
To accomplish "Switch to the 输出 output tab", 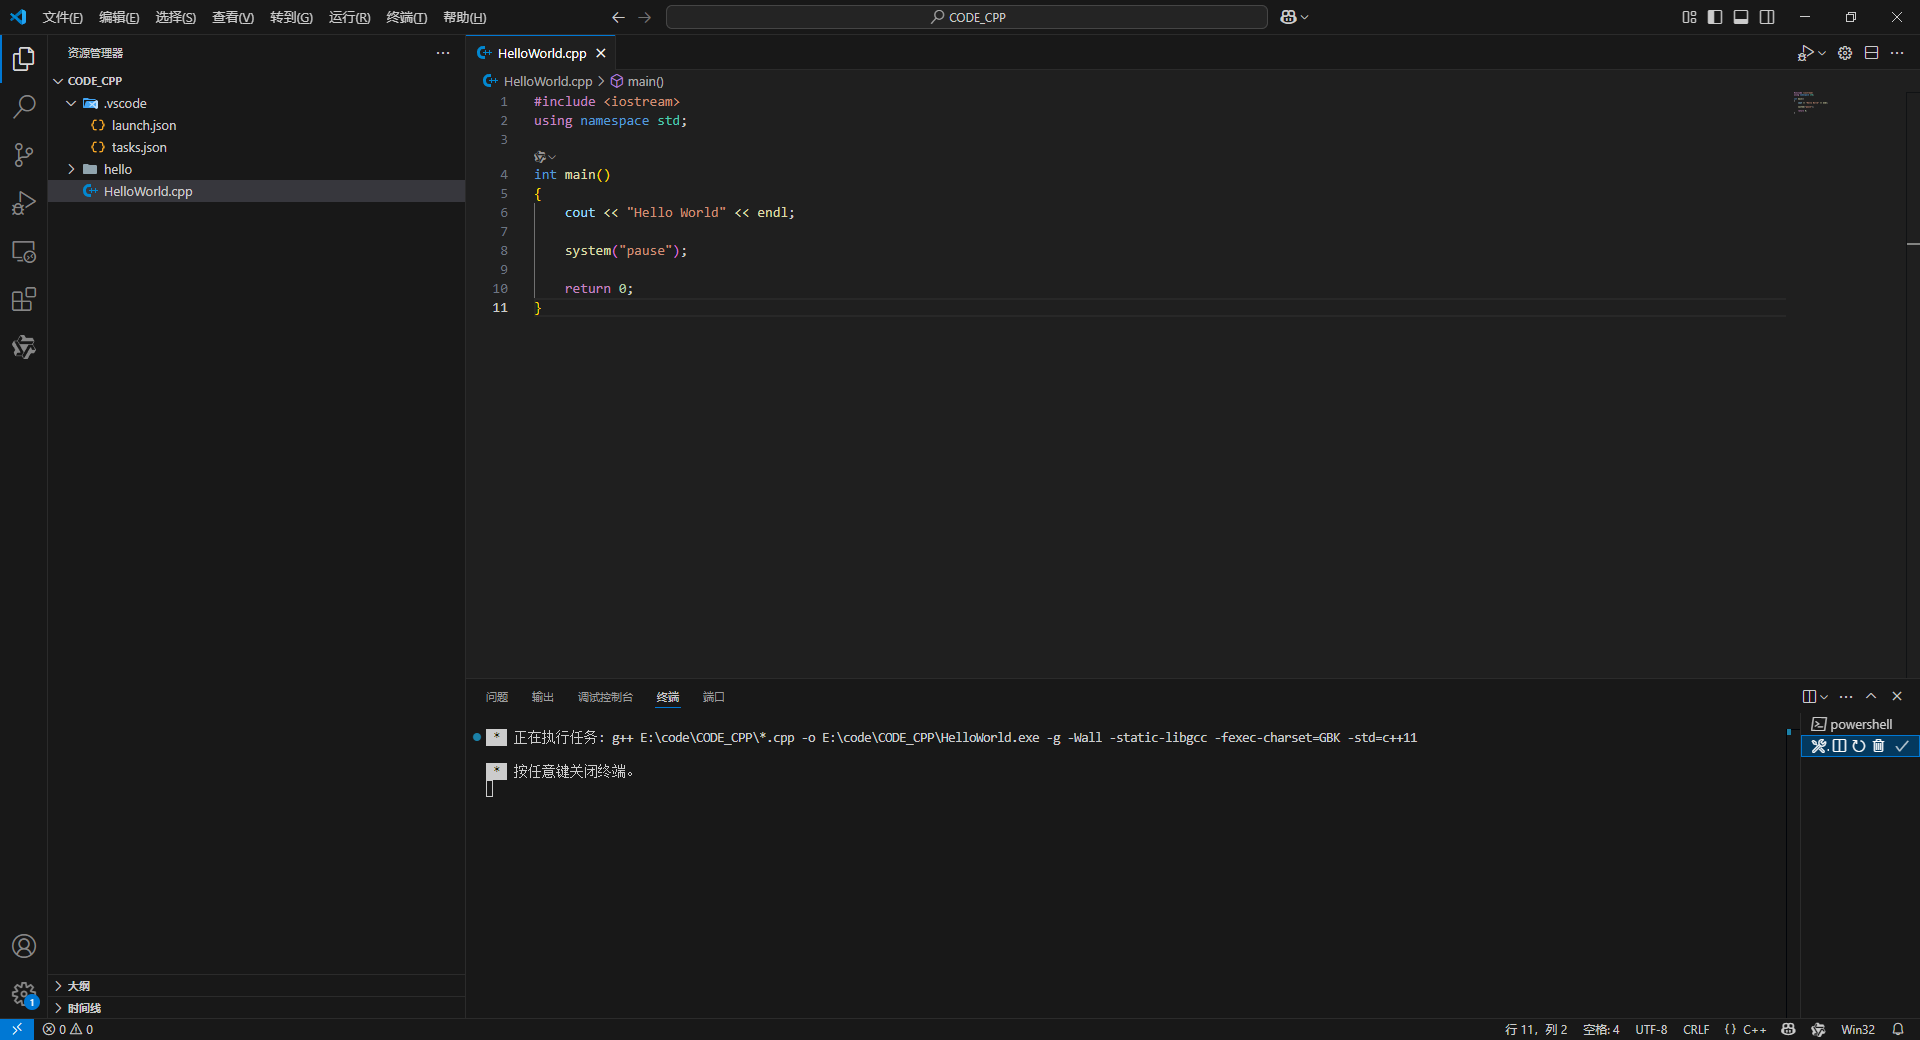I will tap(543, 697).
